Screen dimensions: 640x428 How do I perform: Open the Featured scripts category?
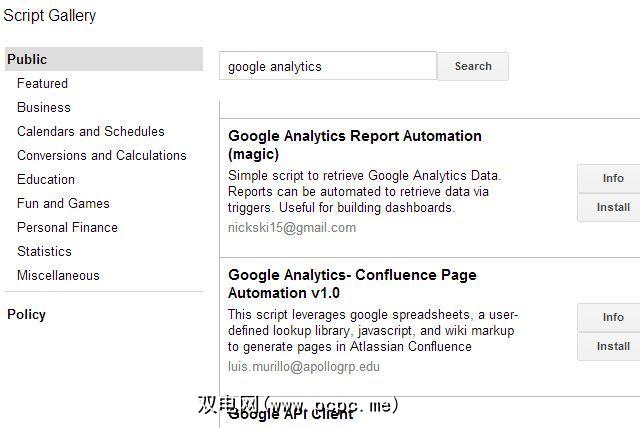pyautogui.click(x=42, y=83)
